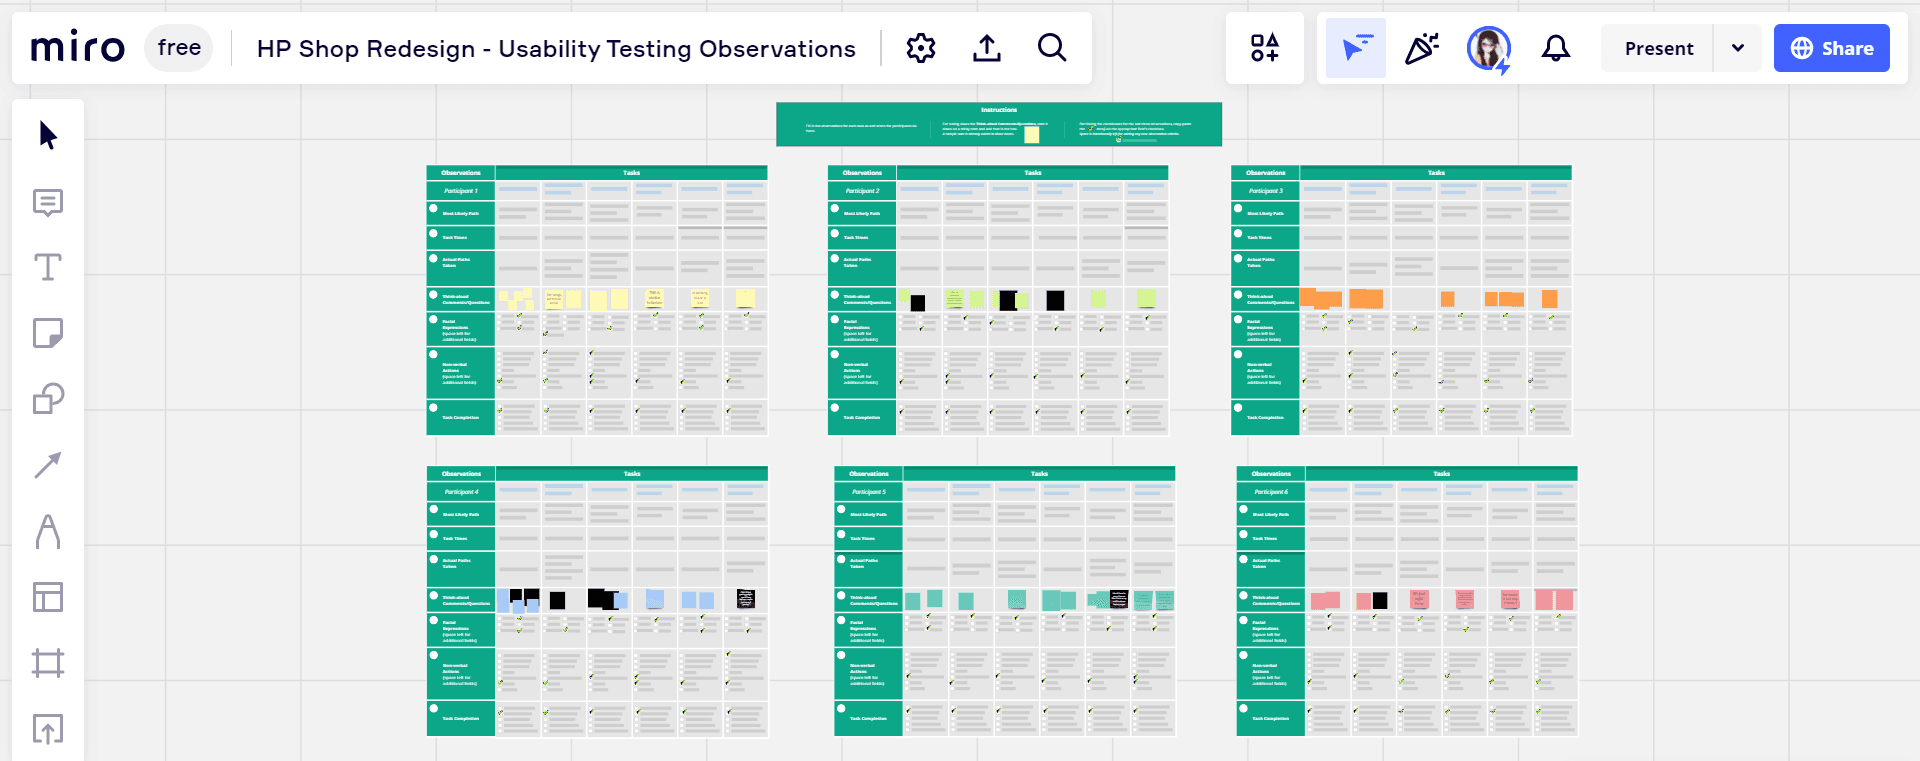Click the Miro logo to go home

click(78, 47)
